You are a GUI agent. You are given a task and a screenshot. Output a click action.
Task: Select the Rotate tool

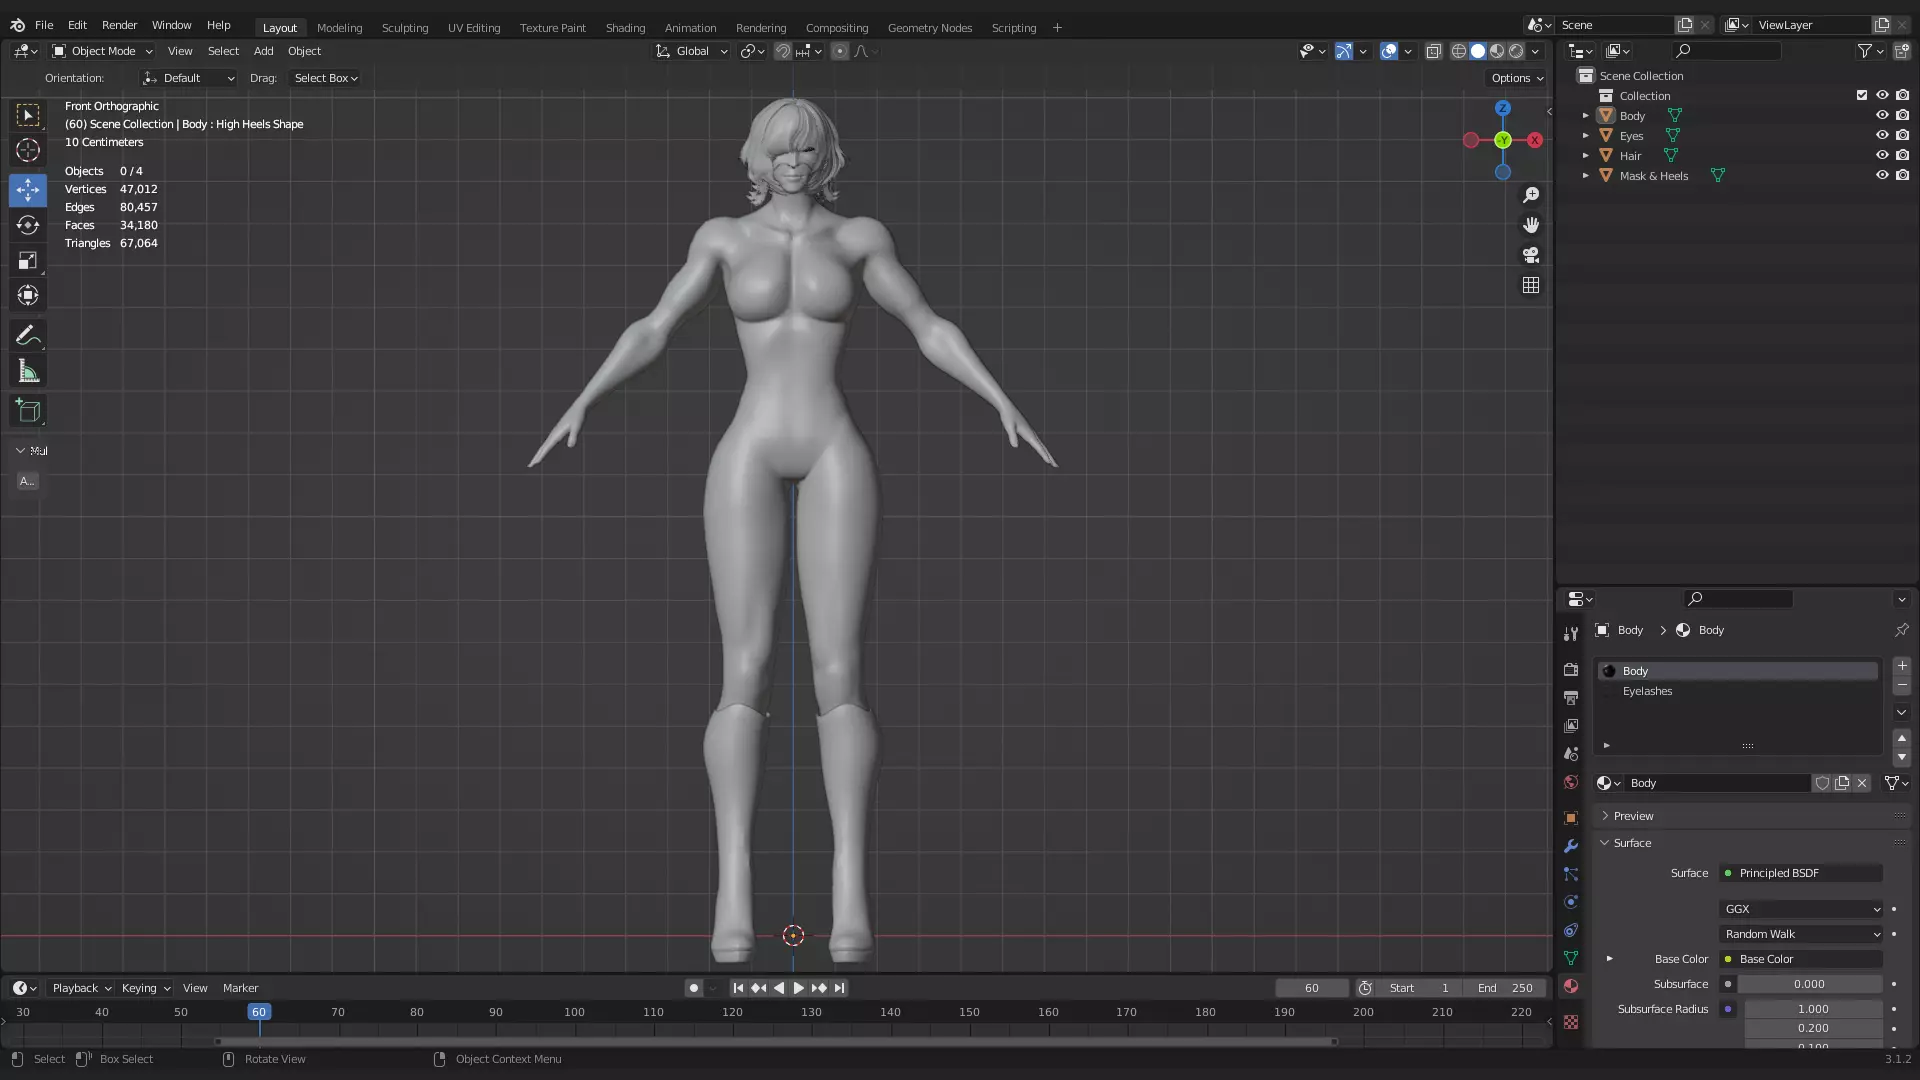coord(28,225)
